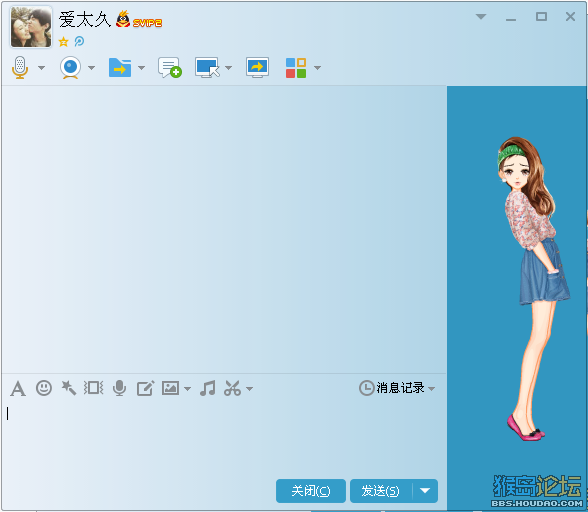
Task: Open voice call options dropdown arrow
Action: click(x=41, y=68)
